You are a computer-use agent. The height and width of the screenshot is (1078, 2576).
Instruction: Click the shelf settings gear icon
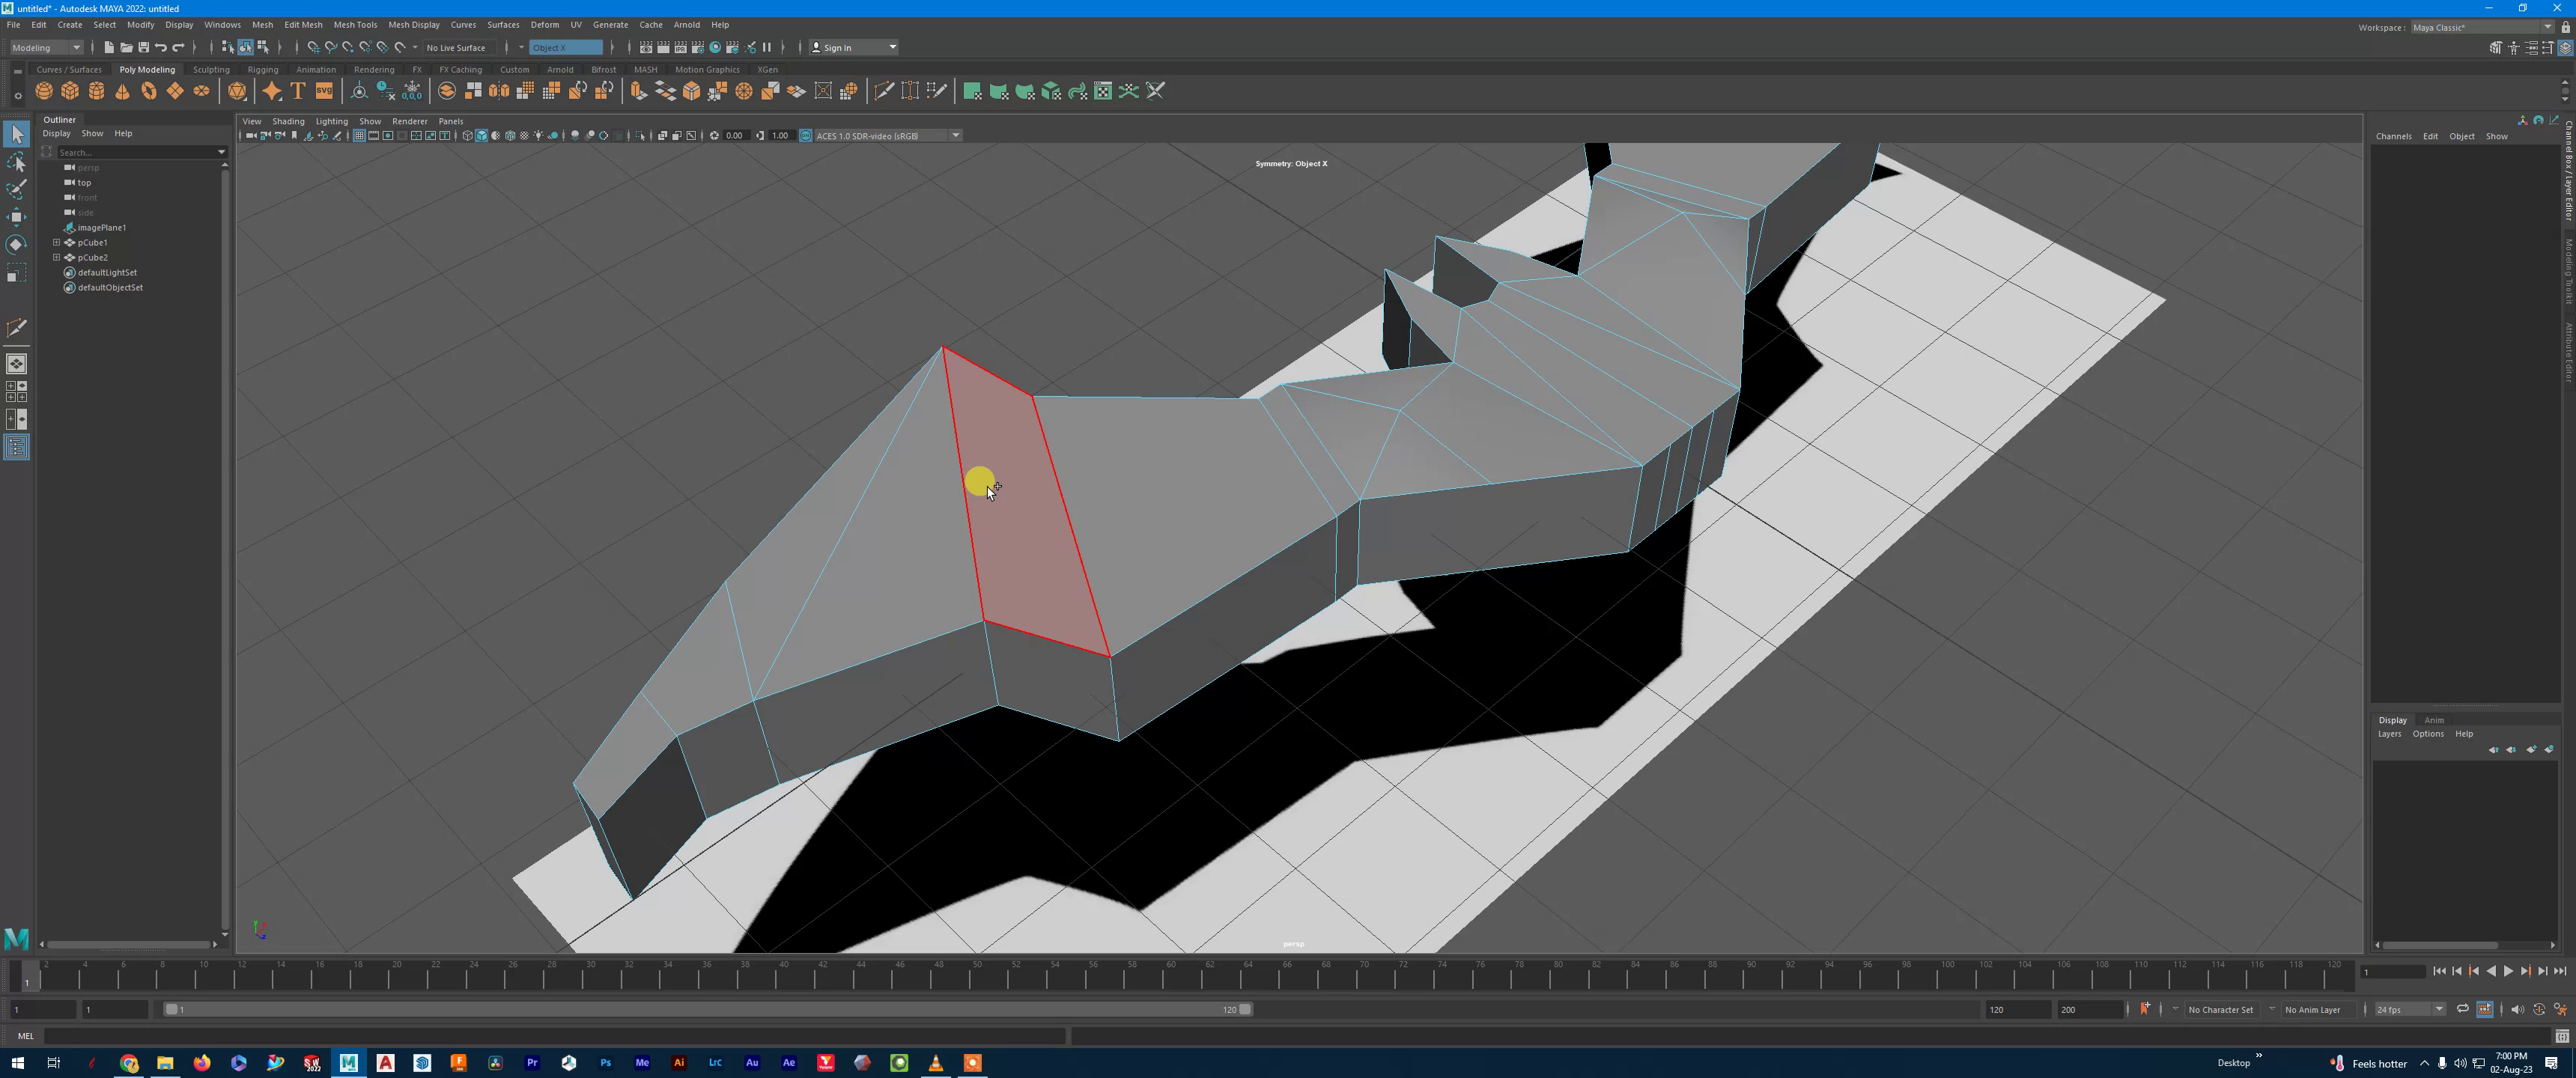click(x=17, y=97)
